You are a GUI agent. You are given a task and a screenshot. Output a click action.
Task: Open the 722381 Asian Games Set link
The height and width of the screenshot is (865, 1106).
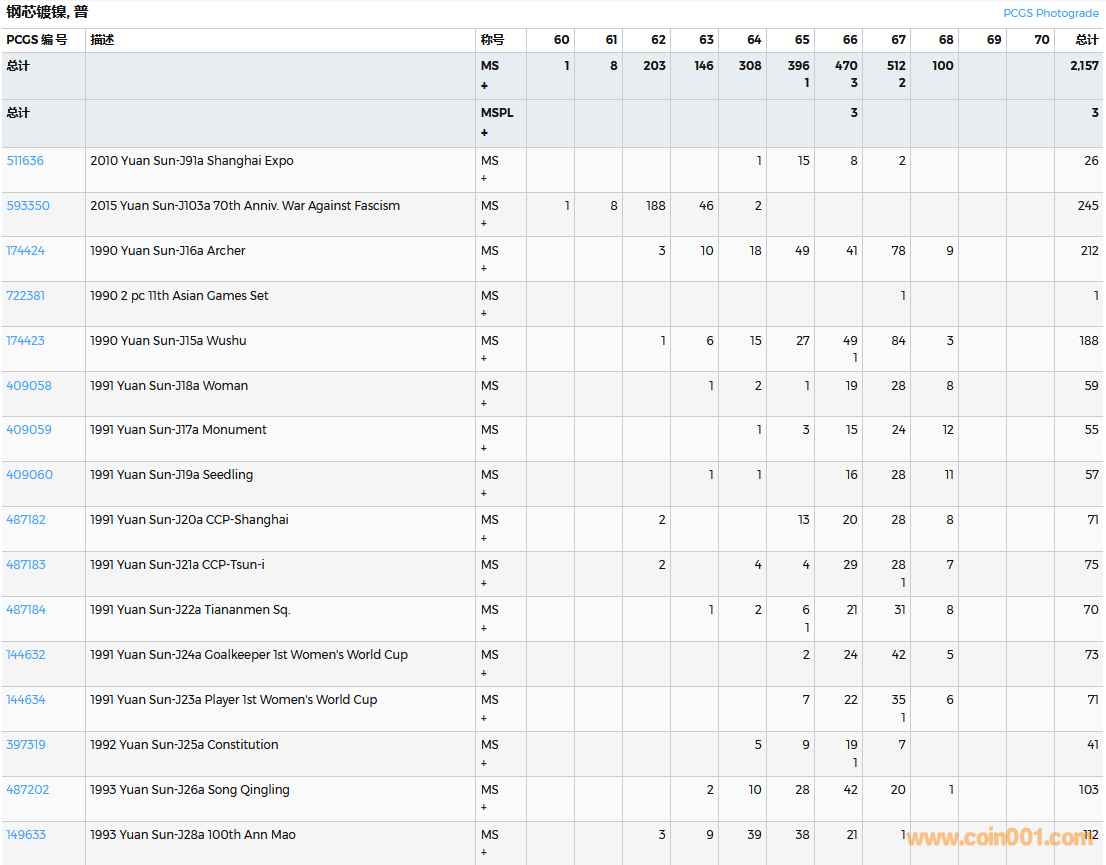[x=26, y=296]
